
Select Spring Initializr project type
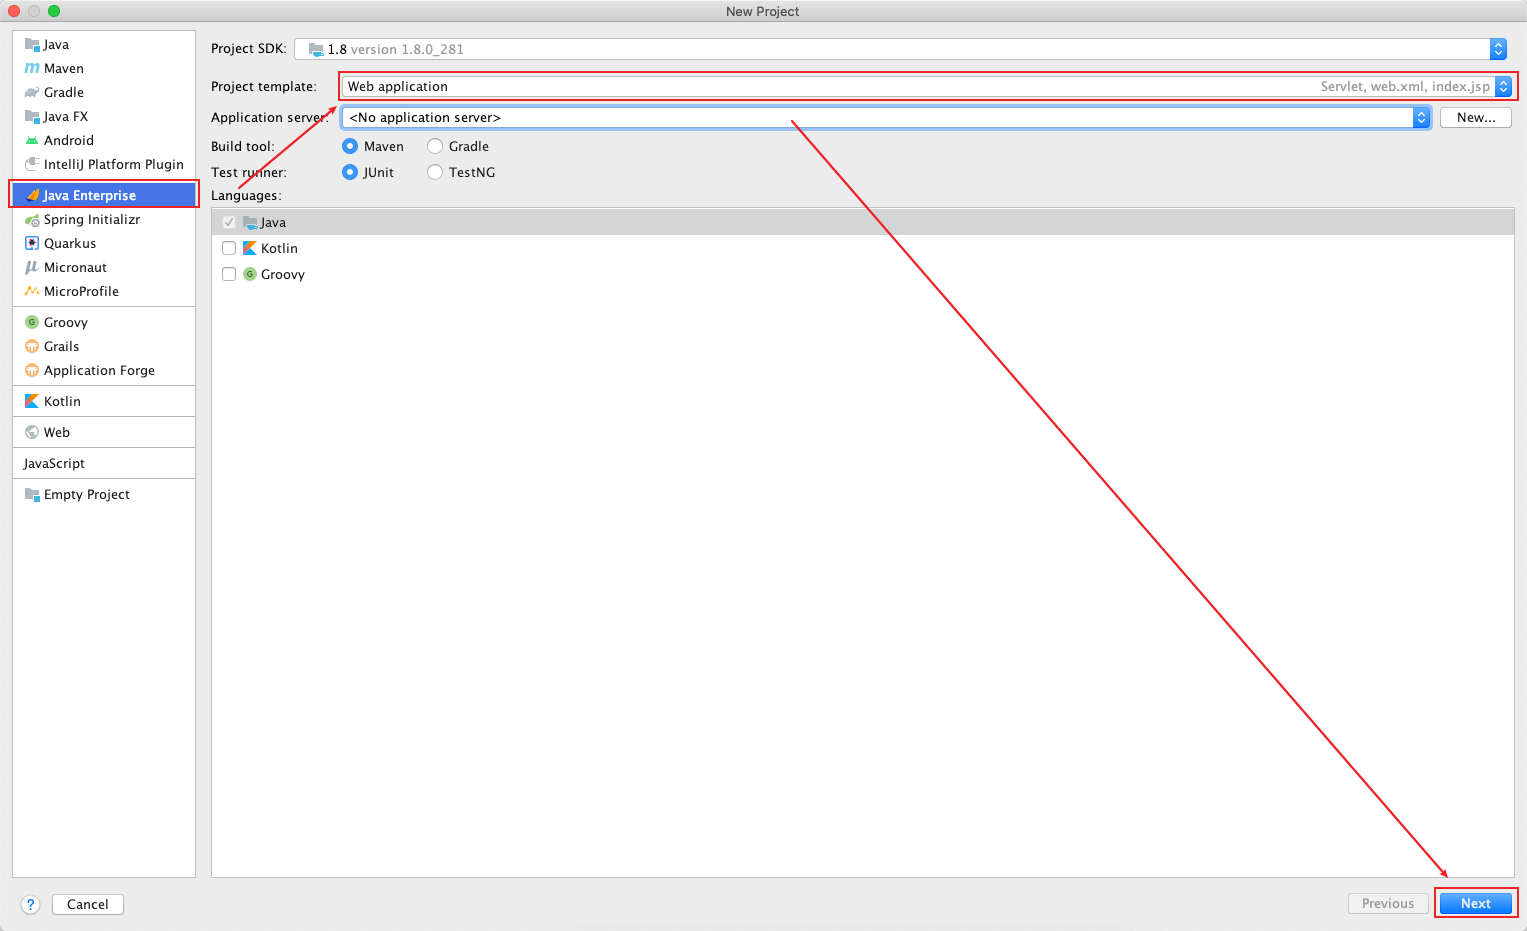click(104, 219)
